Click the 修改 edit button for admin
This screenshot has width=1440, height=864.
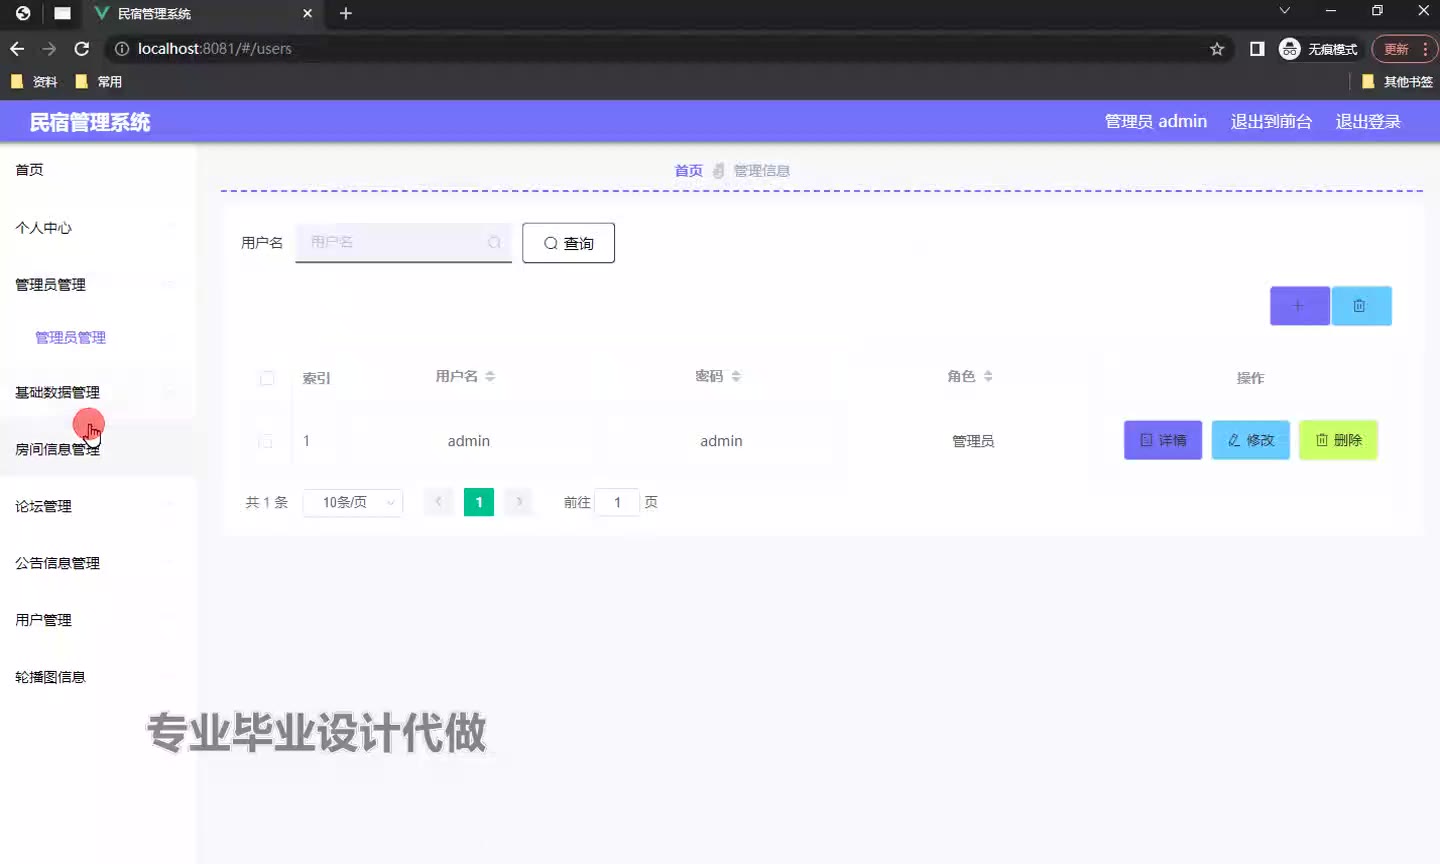point(1250,440)
